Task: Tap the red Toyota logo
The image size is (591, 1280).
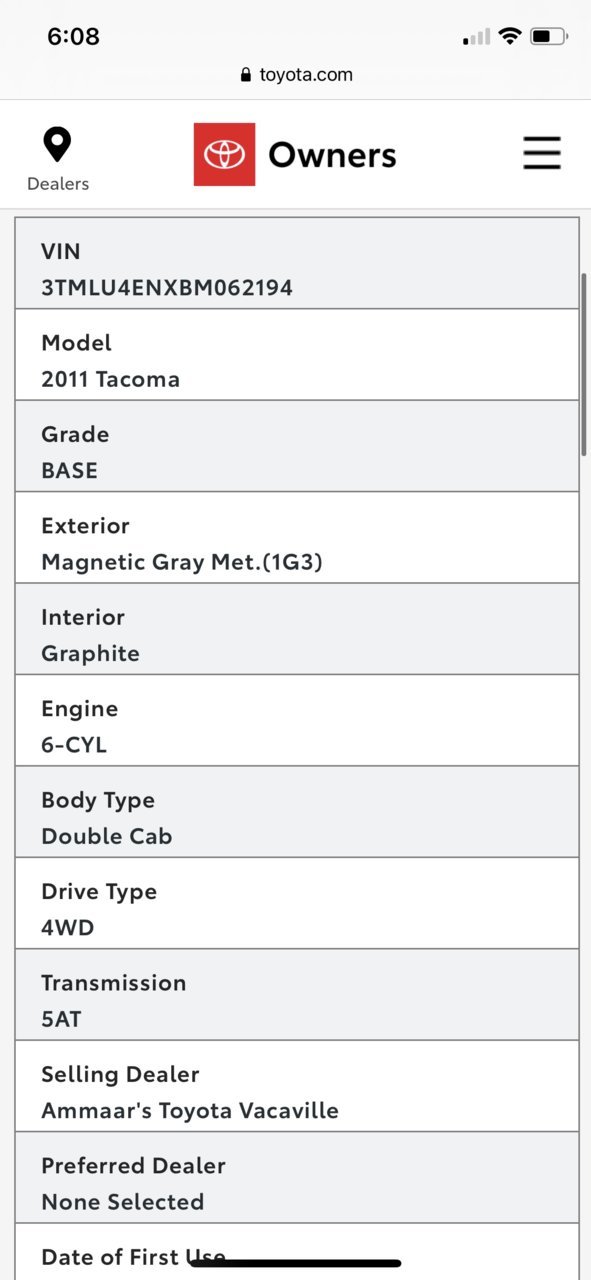Action: click(x=224, y=154)
